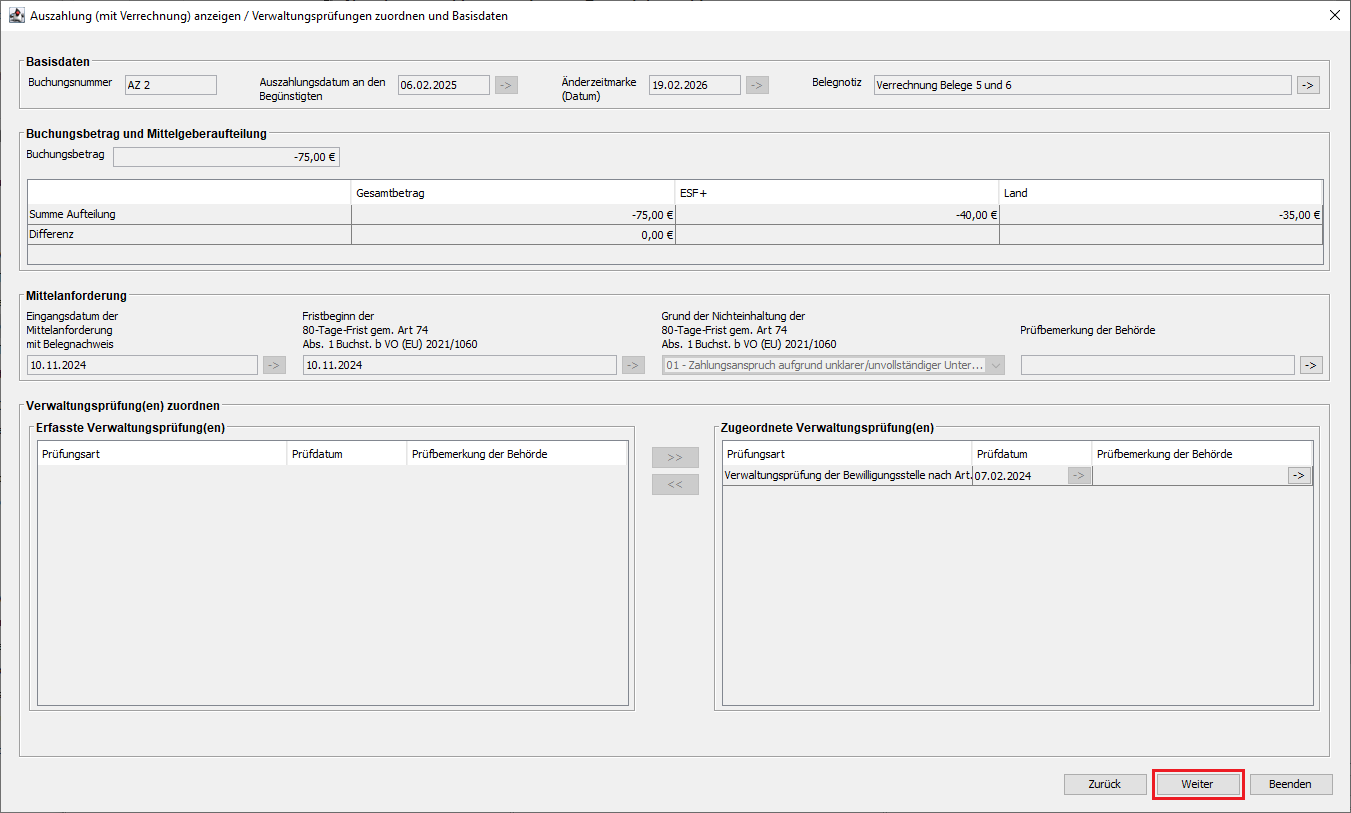Click arrow next to Prüfdatum 07.02.2024
Viewport: 1351px width, 813px height.
(x=1079, y=476)
